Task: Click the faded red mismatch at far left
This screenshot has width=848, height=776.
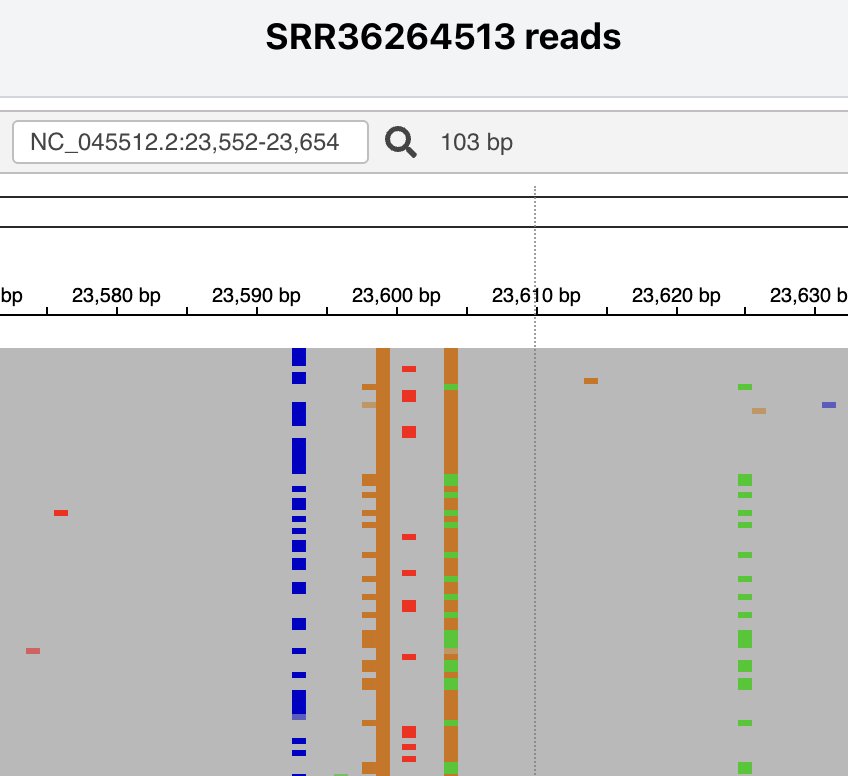Action: [33, 651]
